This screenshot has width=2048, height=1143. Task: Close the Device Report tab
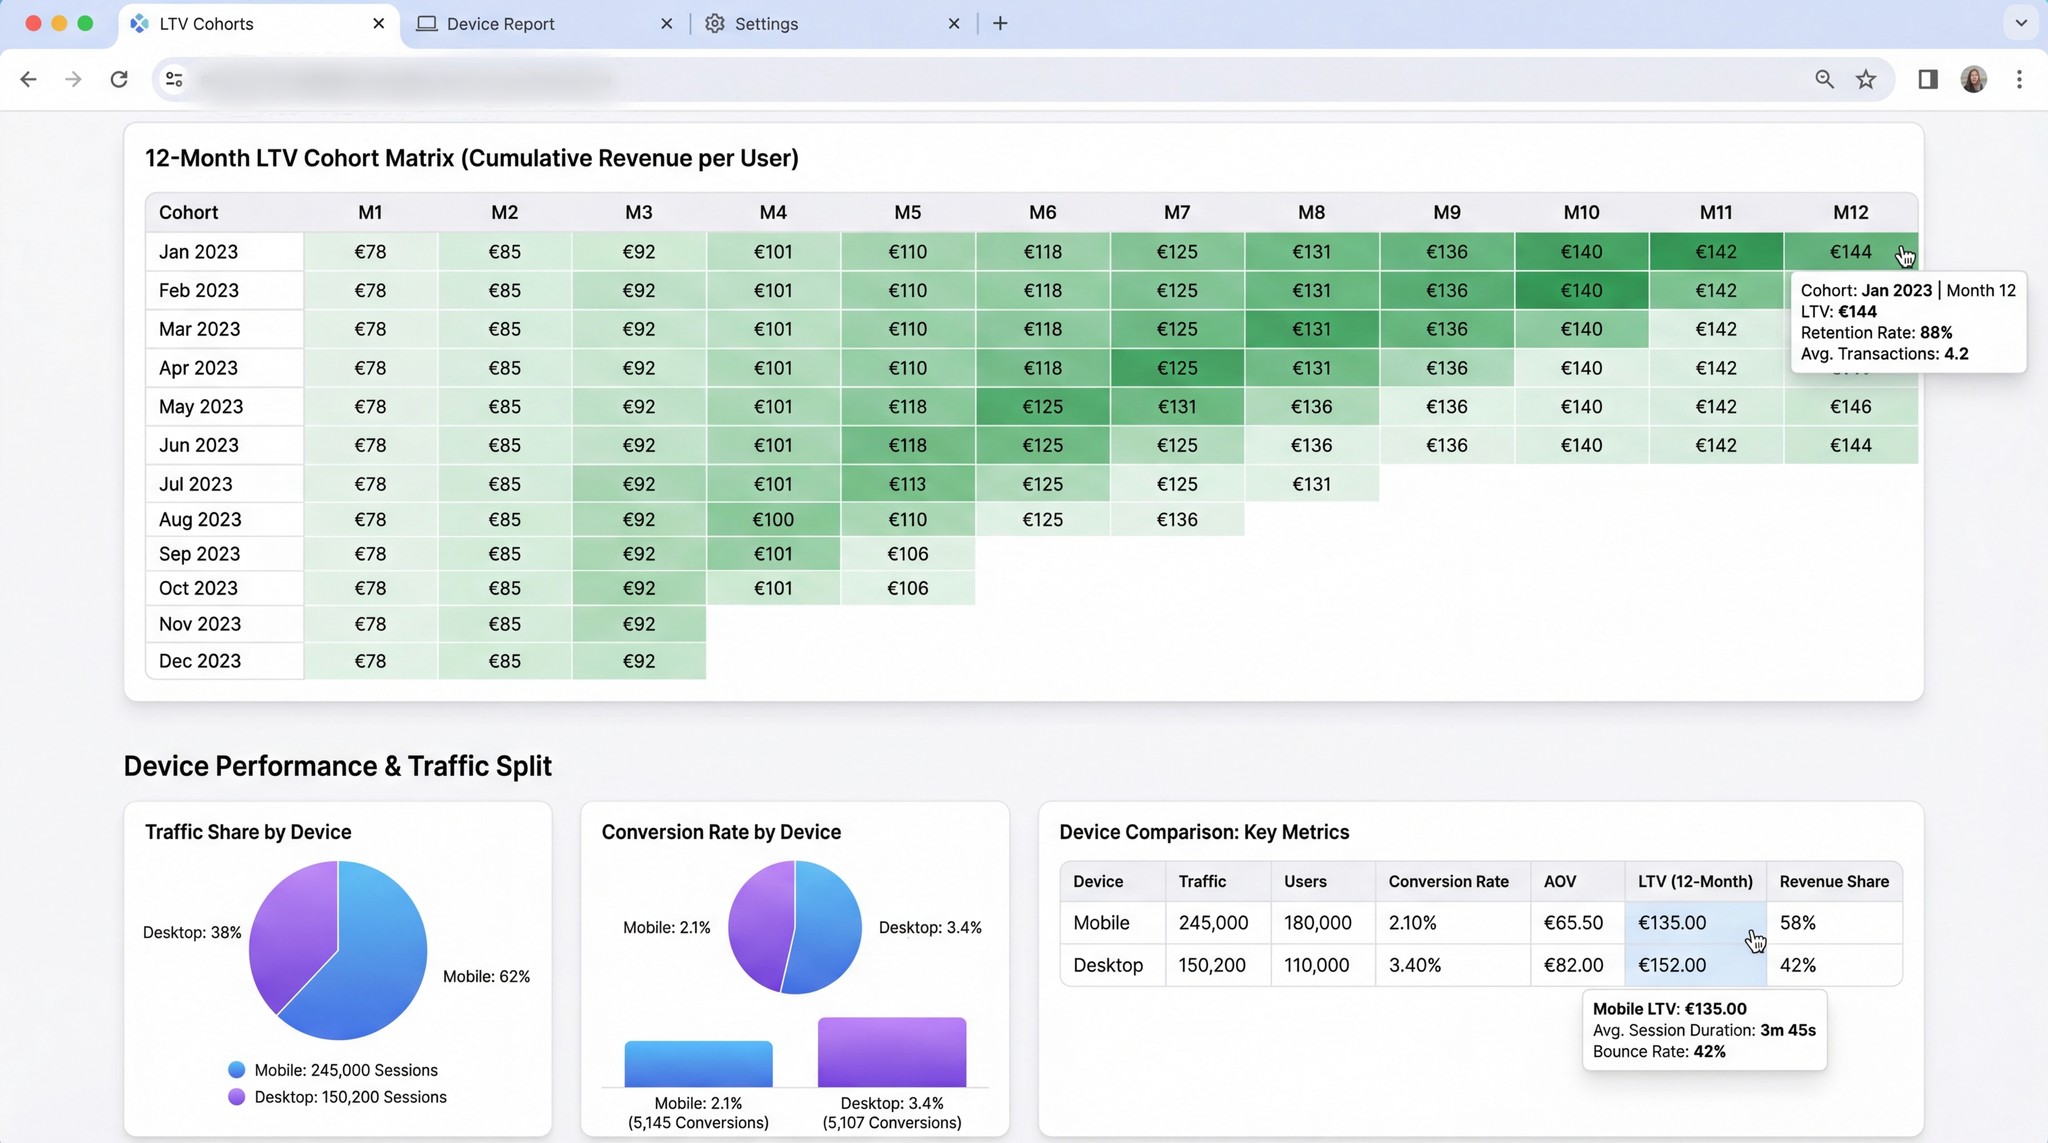pos(667,24)
